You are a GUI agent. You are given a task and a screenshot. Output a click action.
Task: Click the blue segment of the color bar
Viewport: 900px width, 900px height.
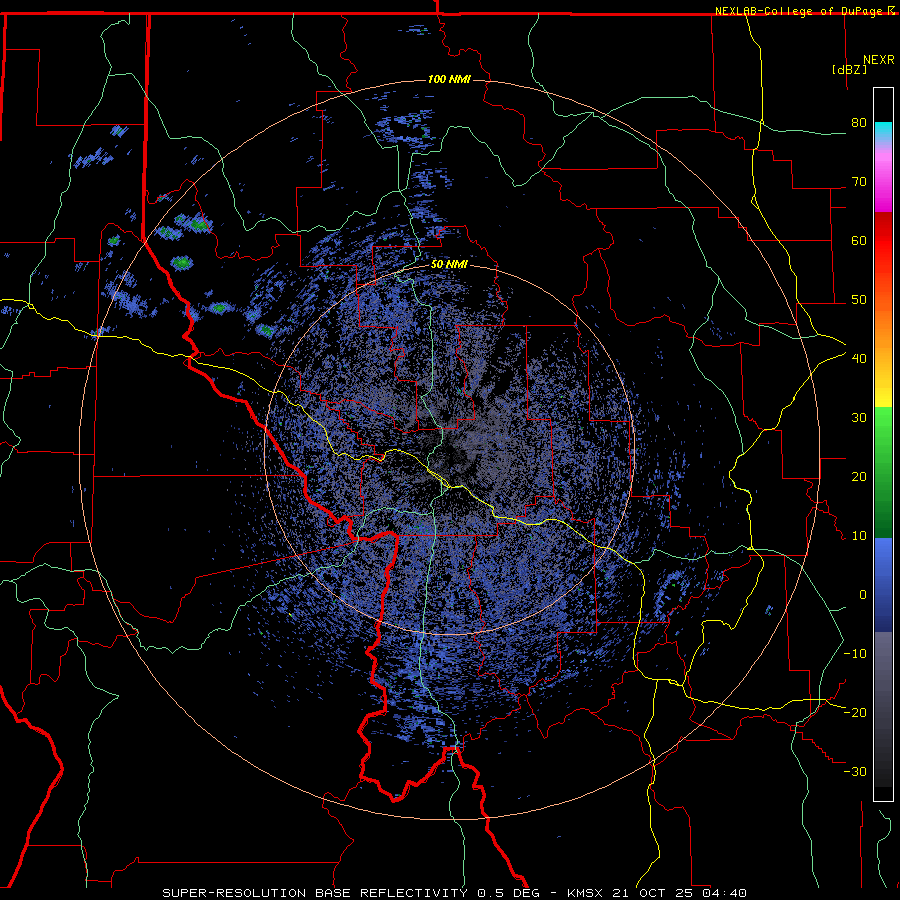[883, 584]
